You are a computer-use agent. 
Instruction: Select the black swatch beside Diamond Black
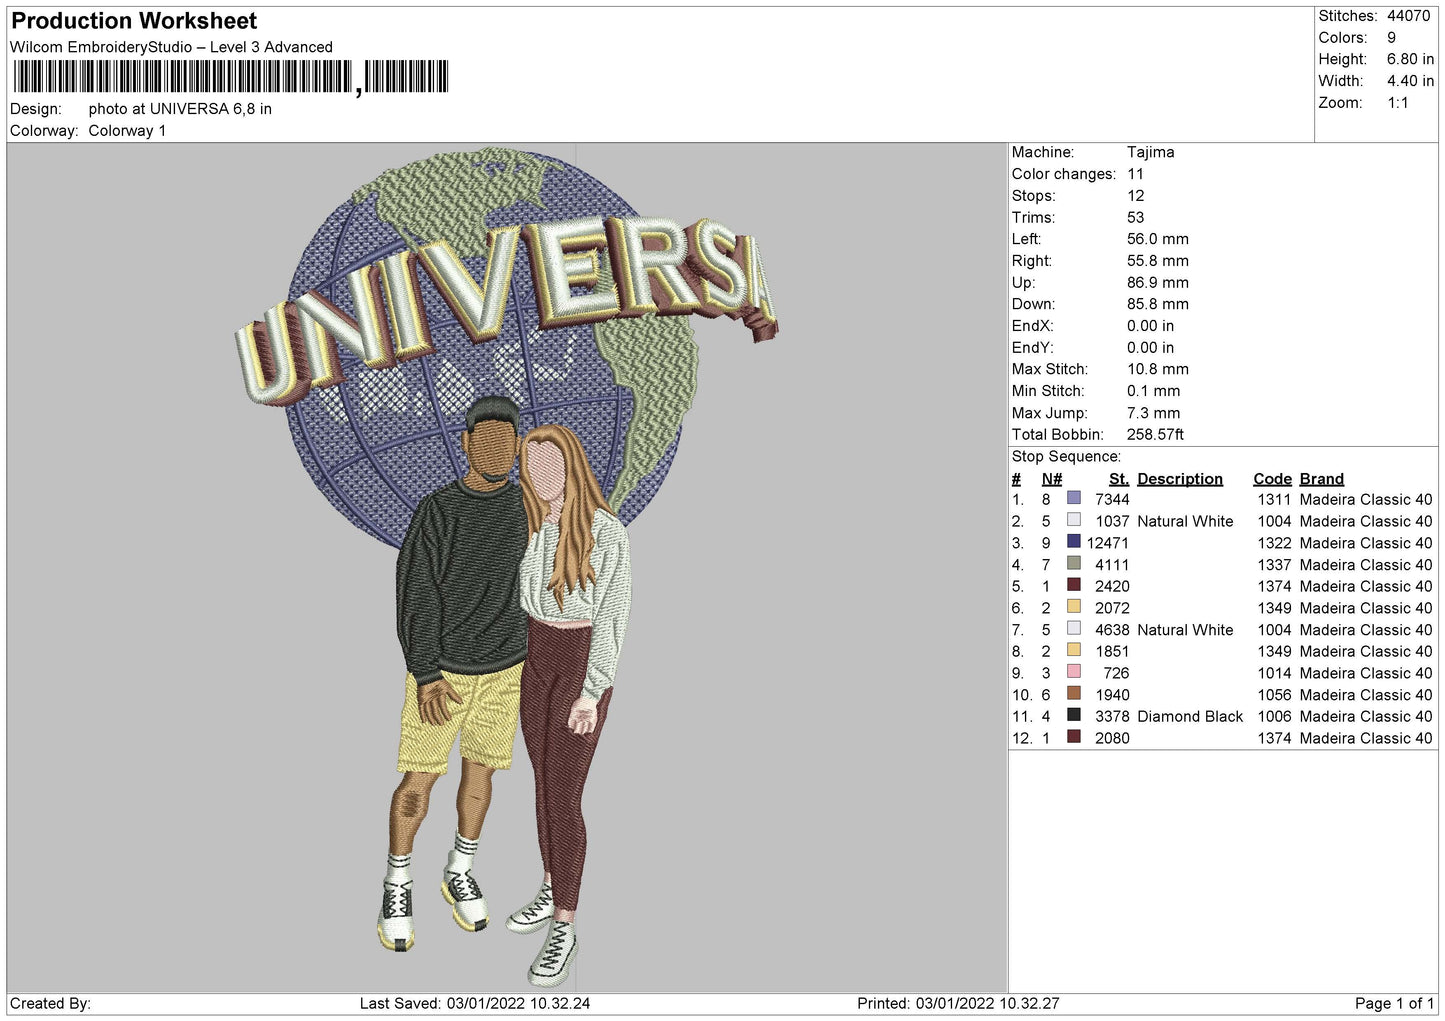tap(1073, 715)
